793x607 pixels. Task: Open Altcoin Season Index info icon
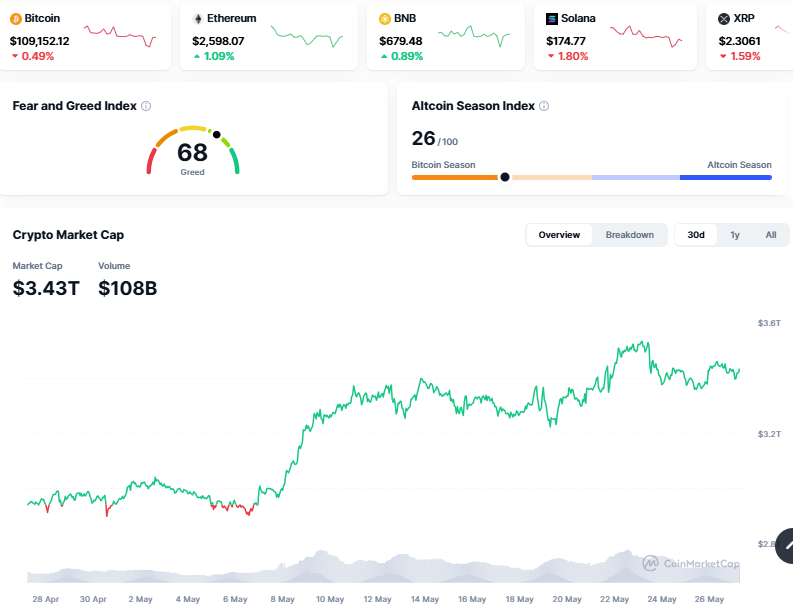[x=544, y=106]
